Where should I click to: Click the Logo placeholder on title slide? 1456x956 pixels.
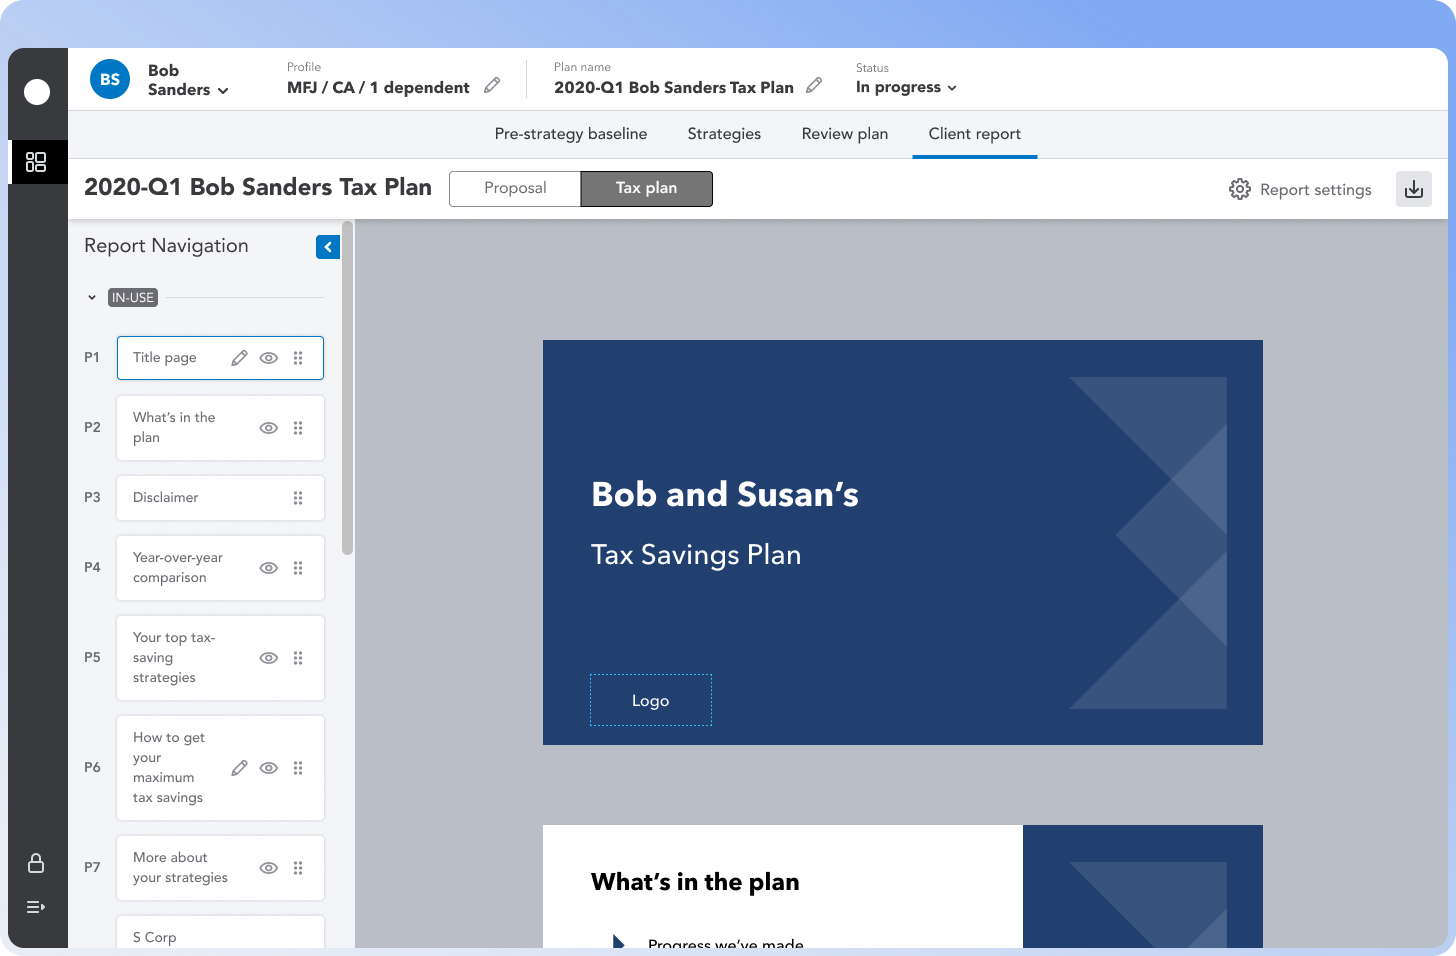tap(651, 700)
